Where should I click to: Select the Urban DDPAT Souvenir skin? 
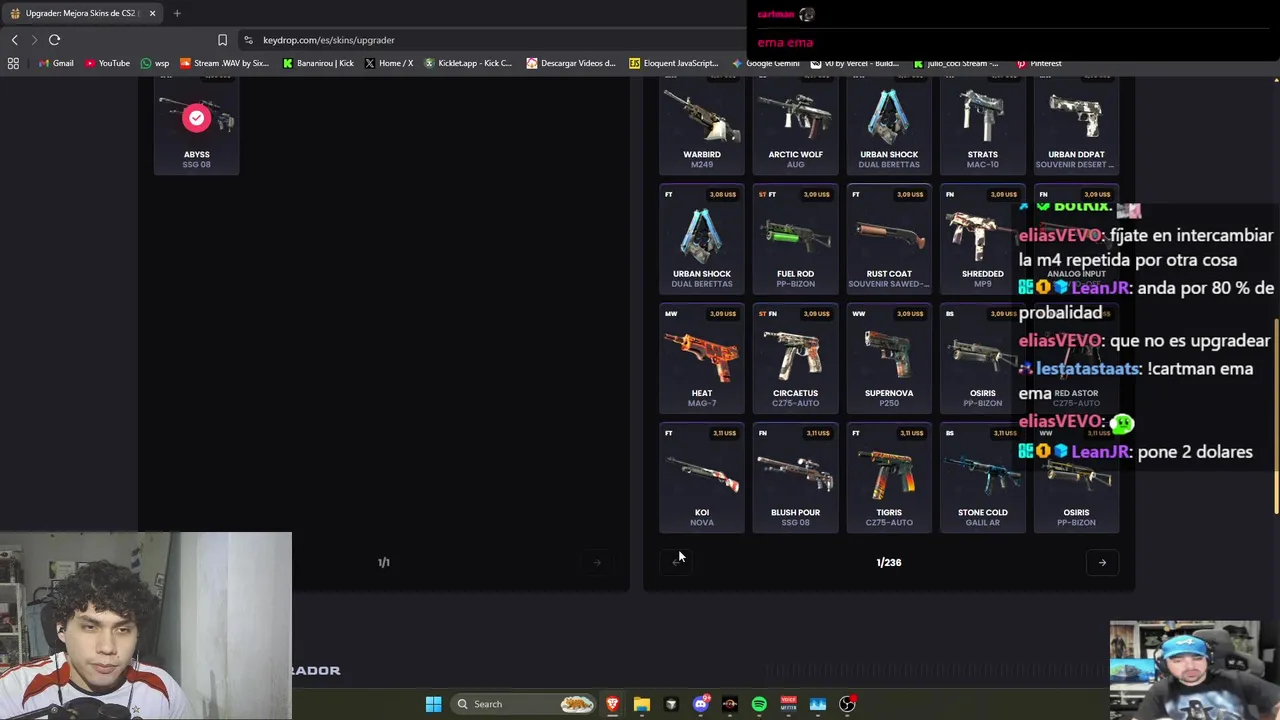coord(1076,125)
